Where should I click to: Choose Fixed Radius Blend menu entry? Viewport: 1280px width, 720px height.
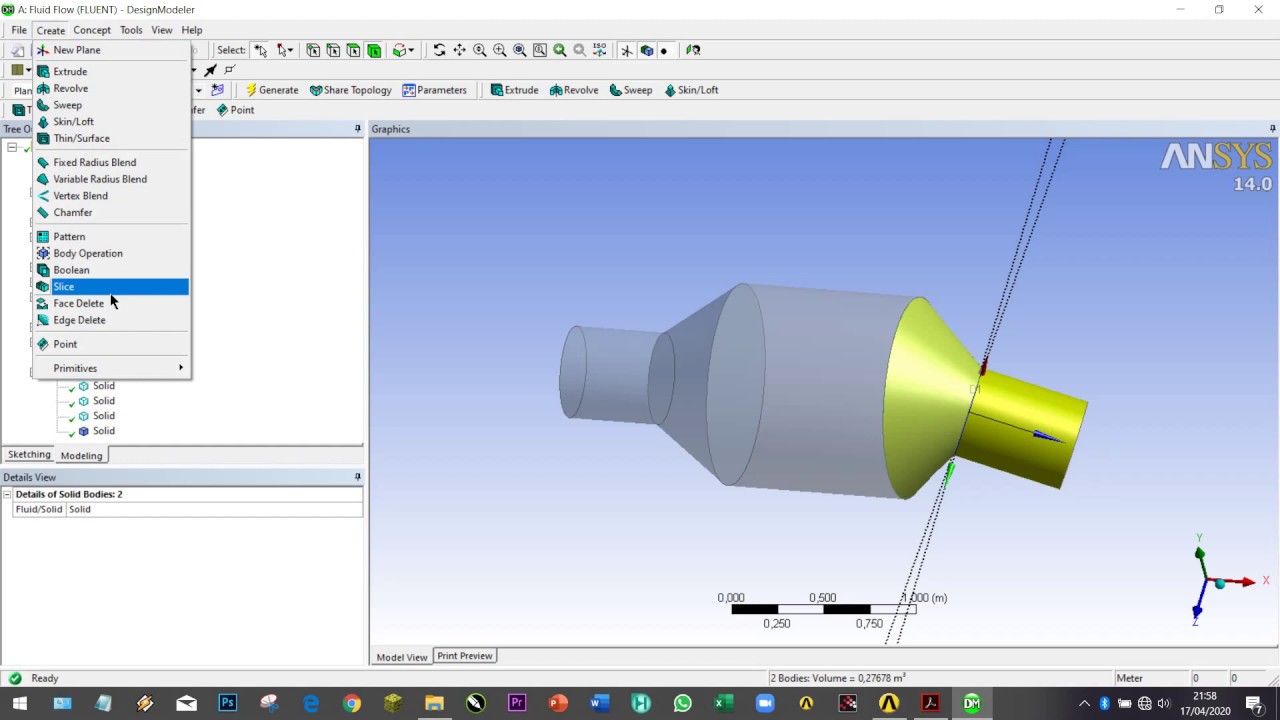112,162
